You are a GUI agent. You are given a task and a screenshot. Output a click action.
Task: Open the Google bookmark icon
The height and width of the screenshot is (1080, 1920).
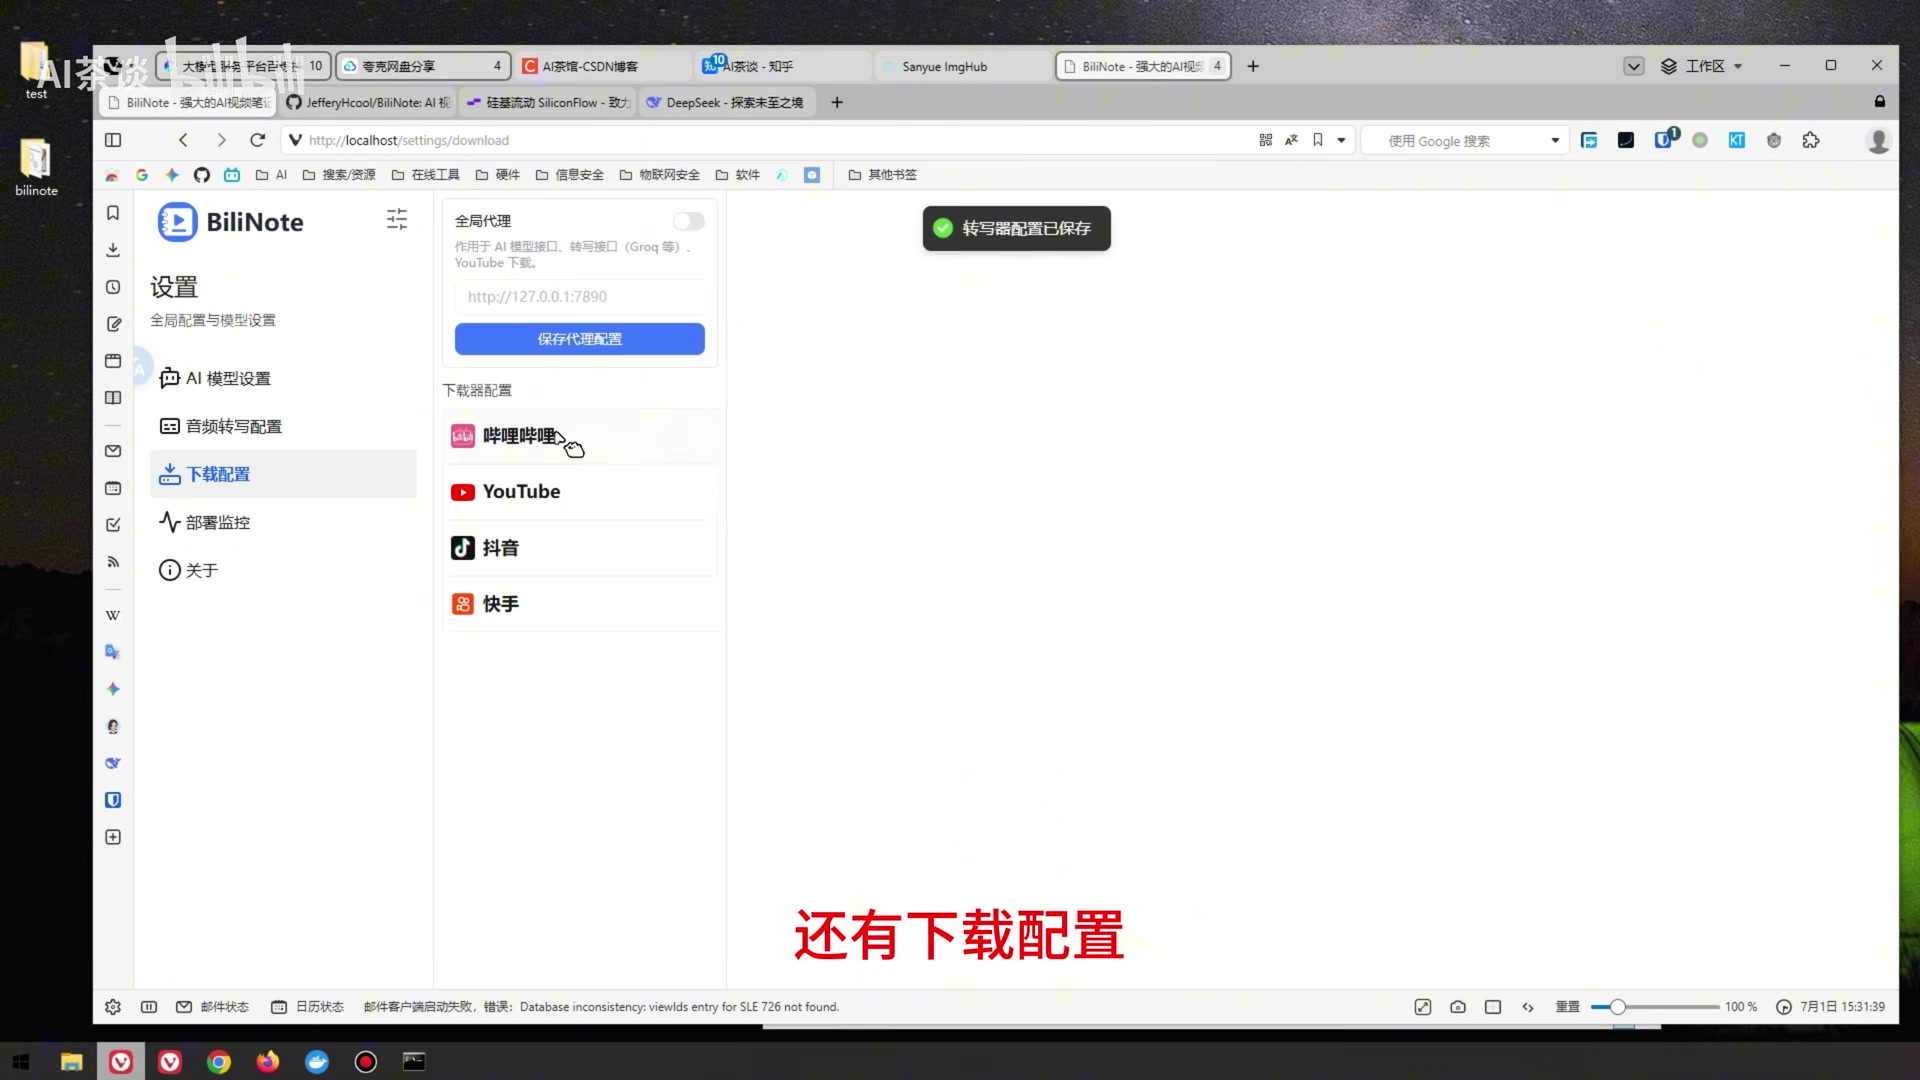point(142,175)
